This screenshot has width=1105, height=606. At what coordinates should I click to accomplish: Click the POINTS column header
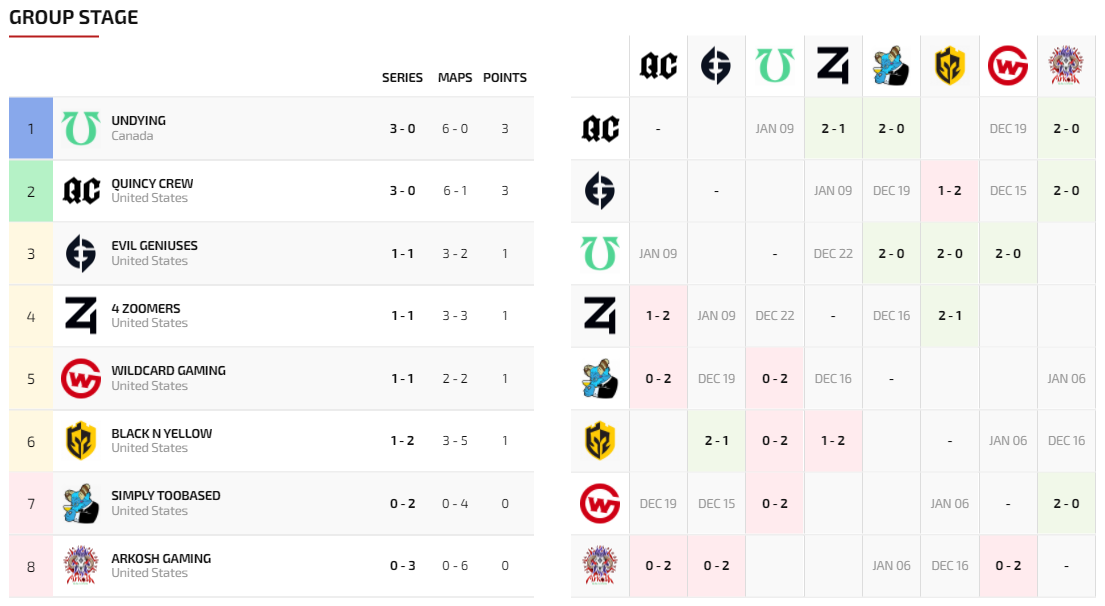tap(505, 78)
